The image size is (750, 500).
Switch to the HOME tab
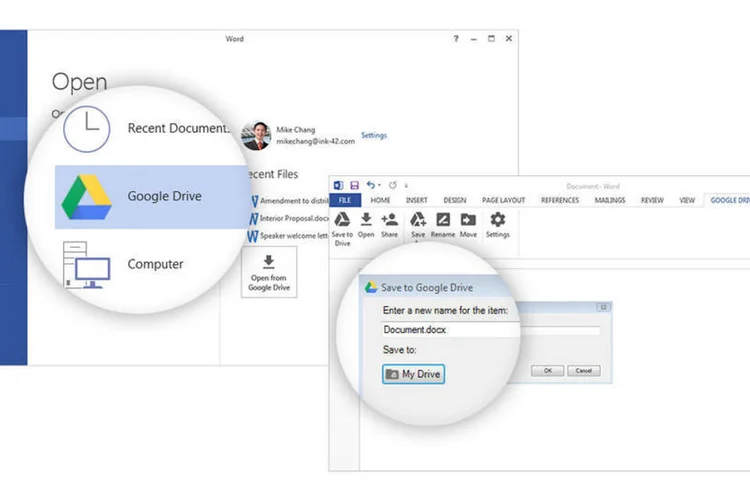coord(380,200)
